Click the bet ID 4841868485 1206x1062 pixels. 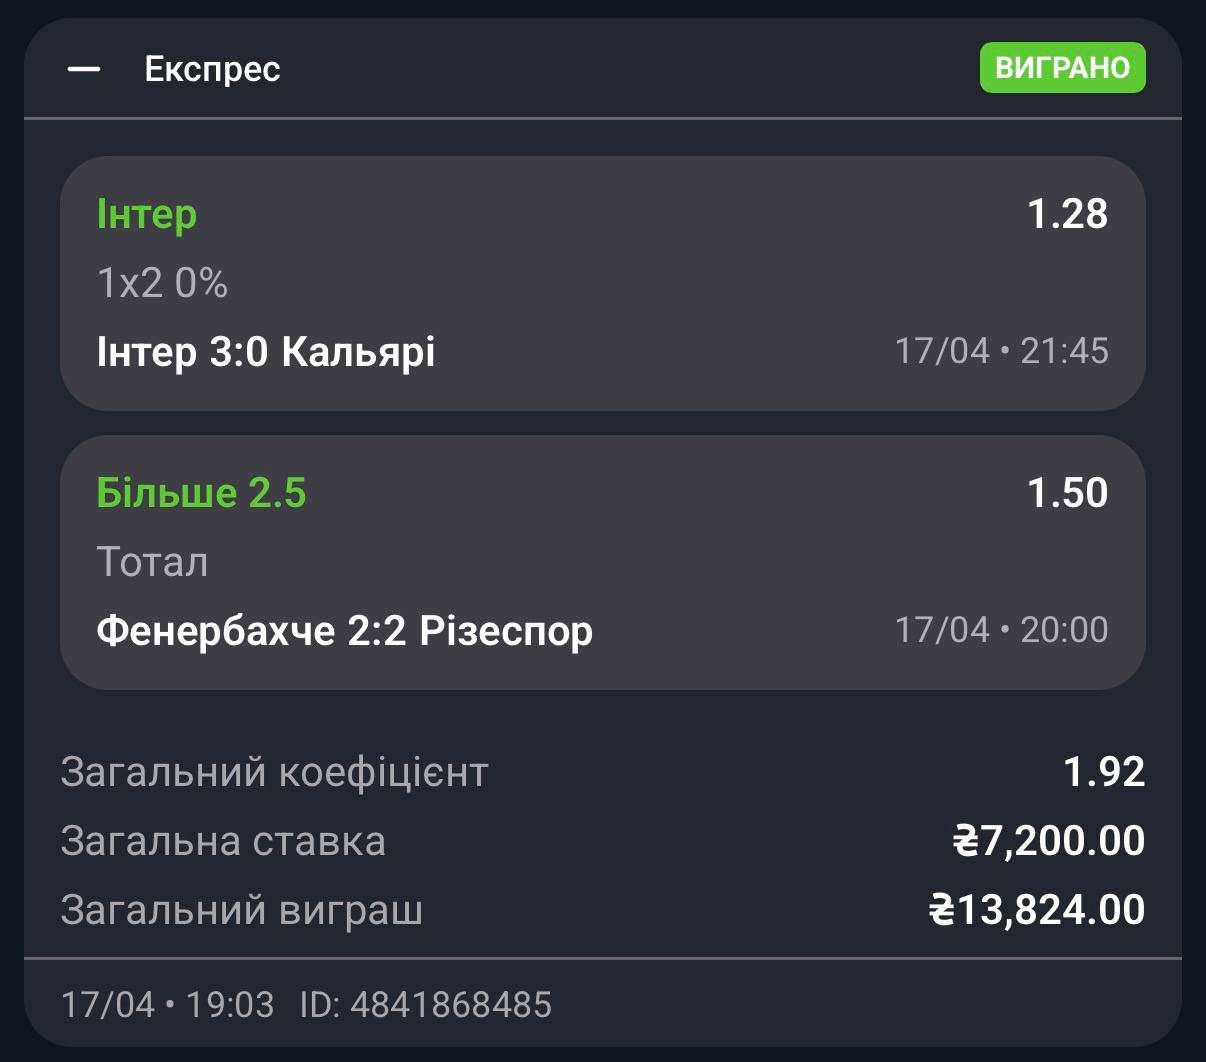(x=426, y=1004)
